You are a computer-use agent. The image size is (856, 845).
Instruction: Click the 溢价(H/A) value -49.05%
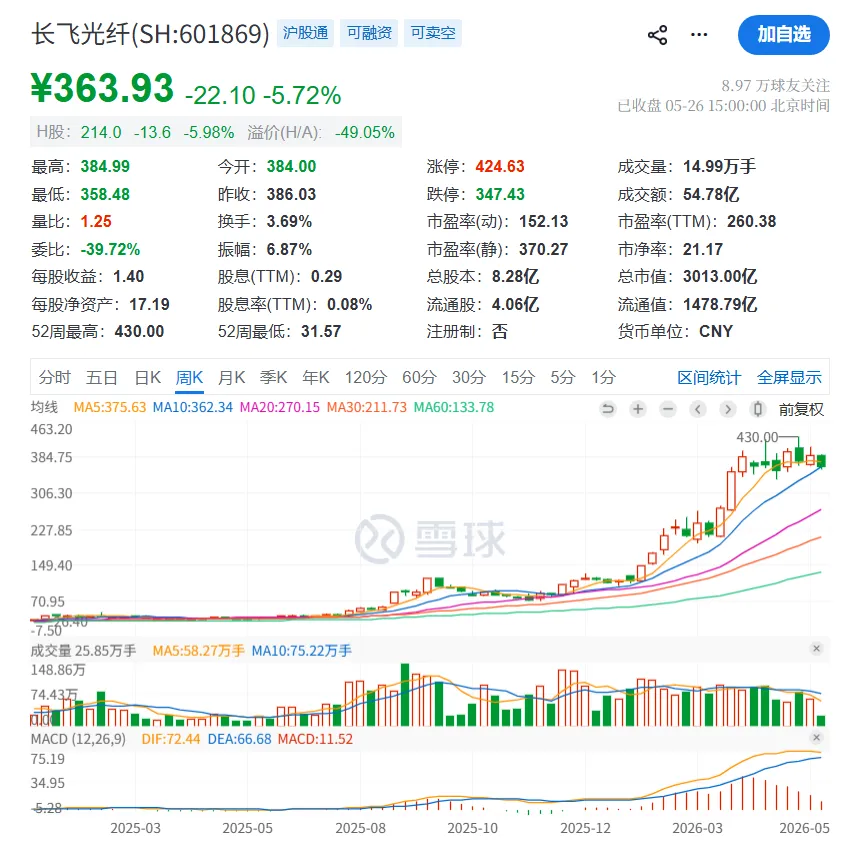tap(365, 132)
